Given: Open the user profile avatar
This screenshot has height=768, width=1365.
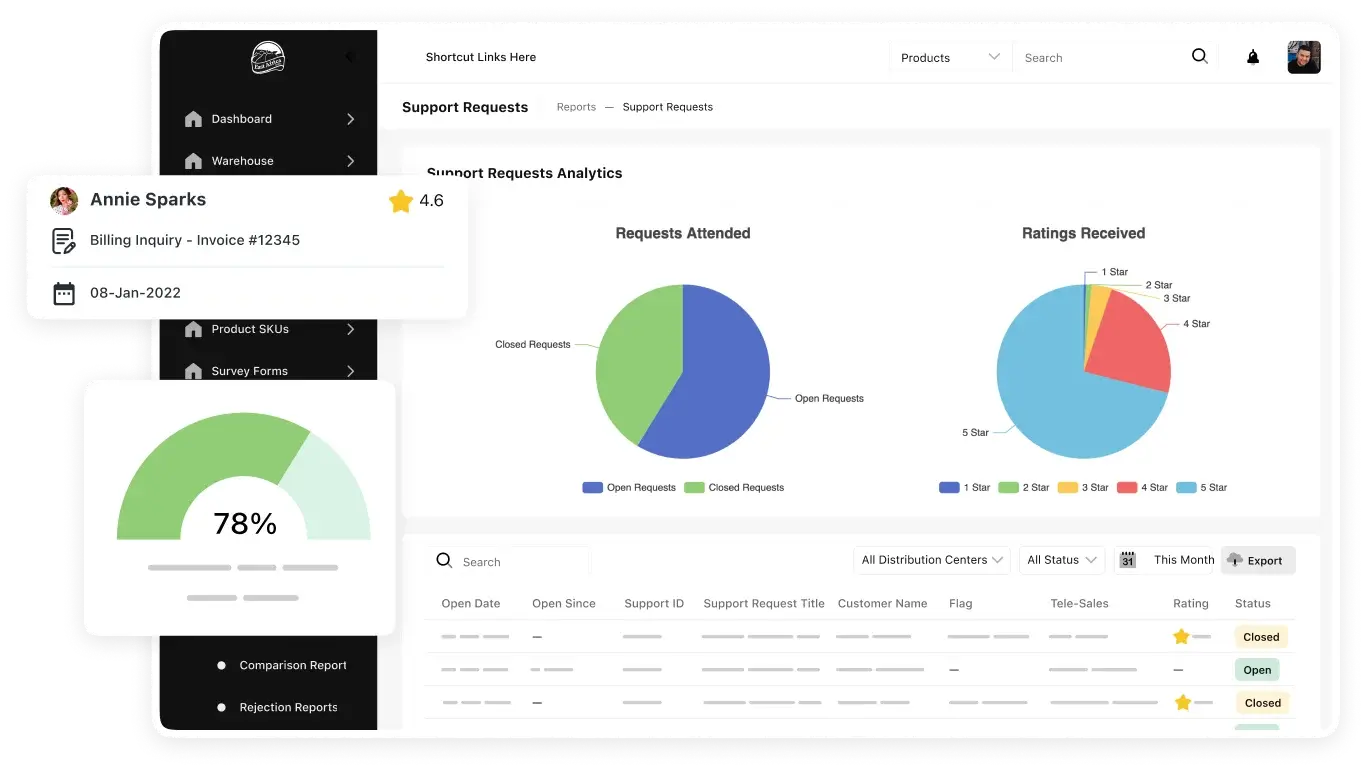Looking at the screenshot, I should 1303,57.
